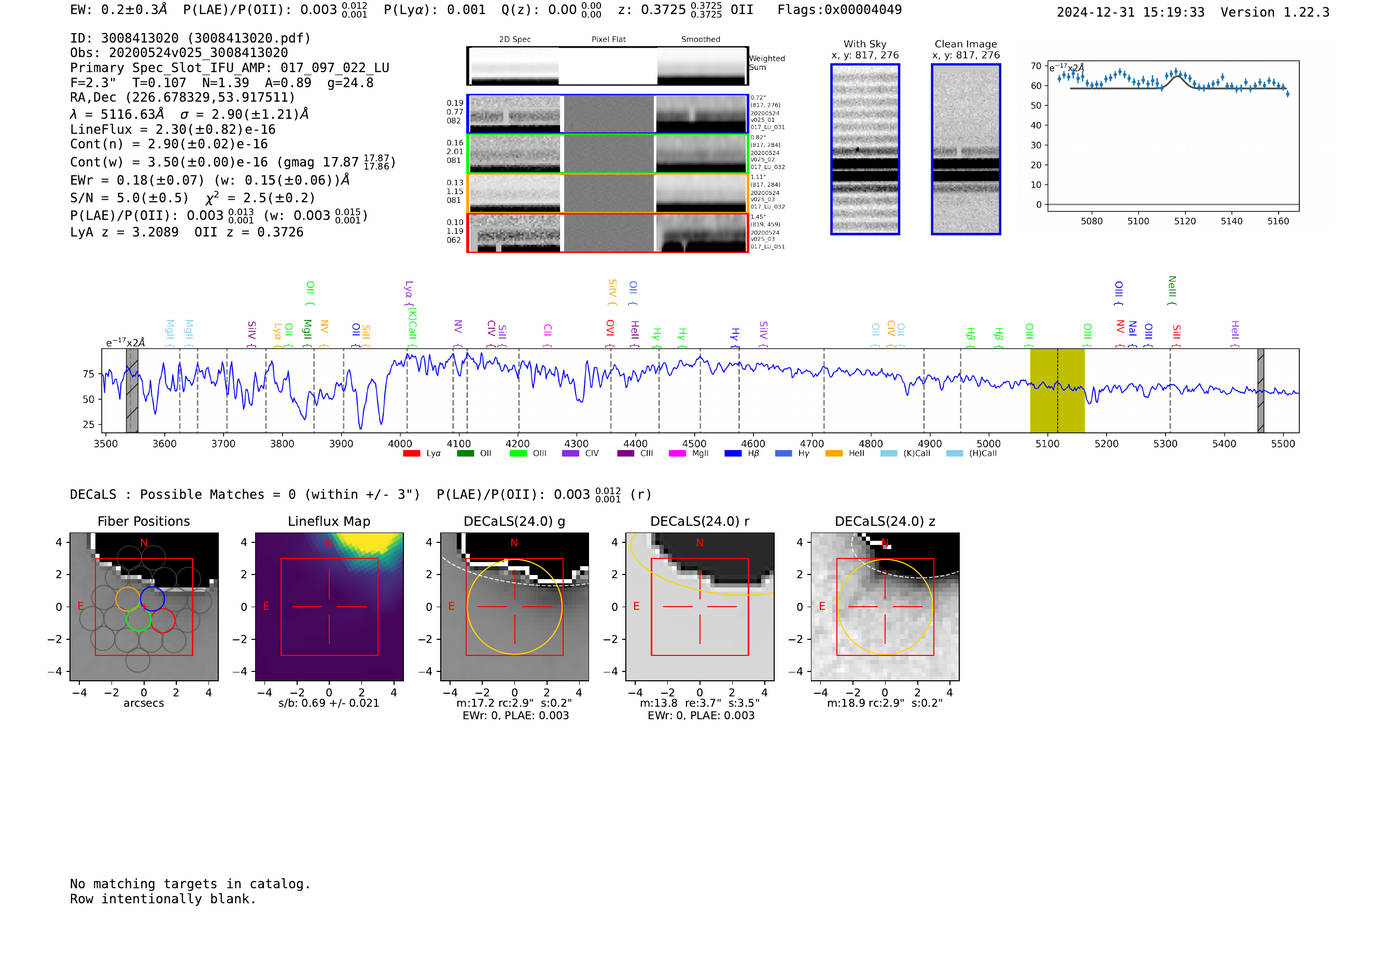
Task: Click the green fiber circle in Fiber Positions
Action: tap(138, 620)
